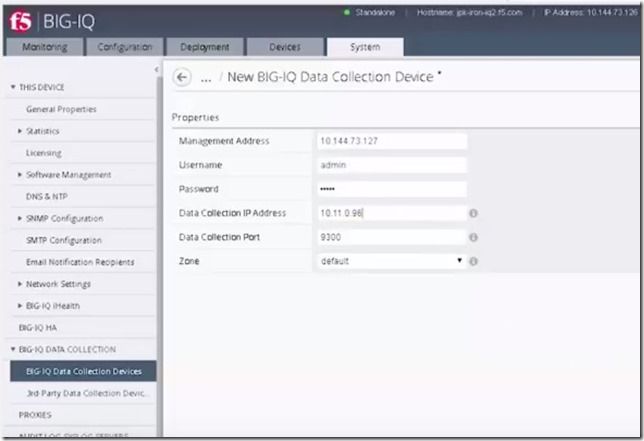Click the Hostname text in header
This screenshot has height=441, width=644.
pyautogui.click(x=469, y=13)
